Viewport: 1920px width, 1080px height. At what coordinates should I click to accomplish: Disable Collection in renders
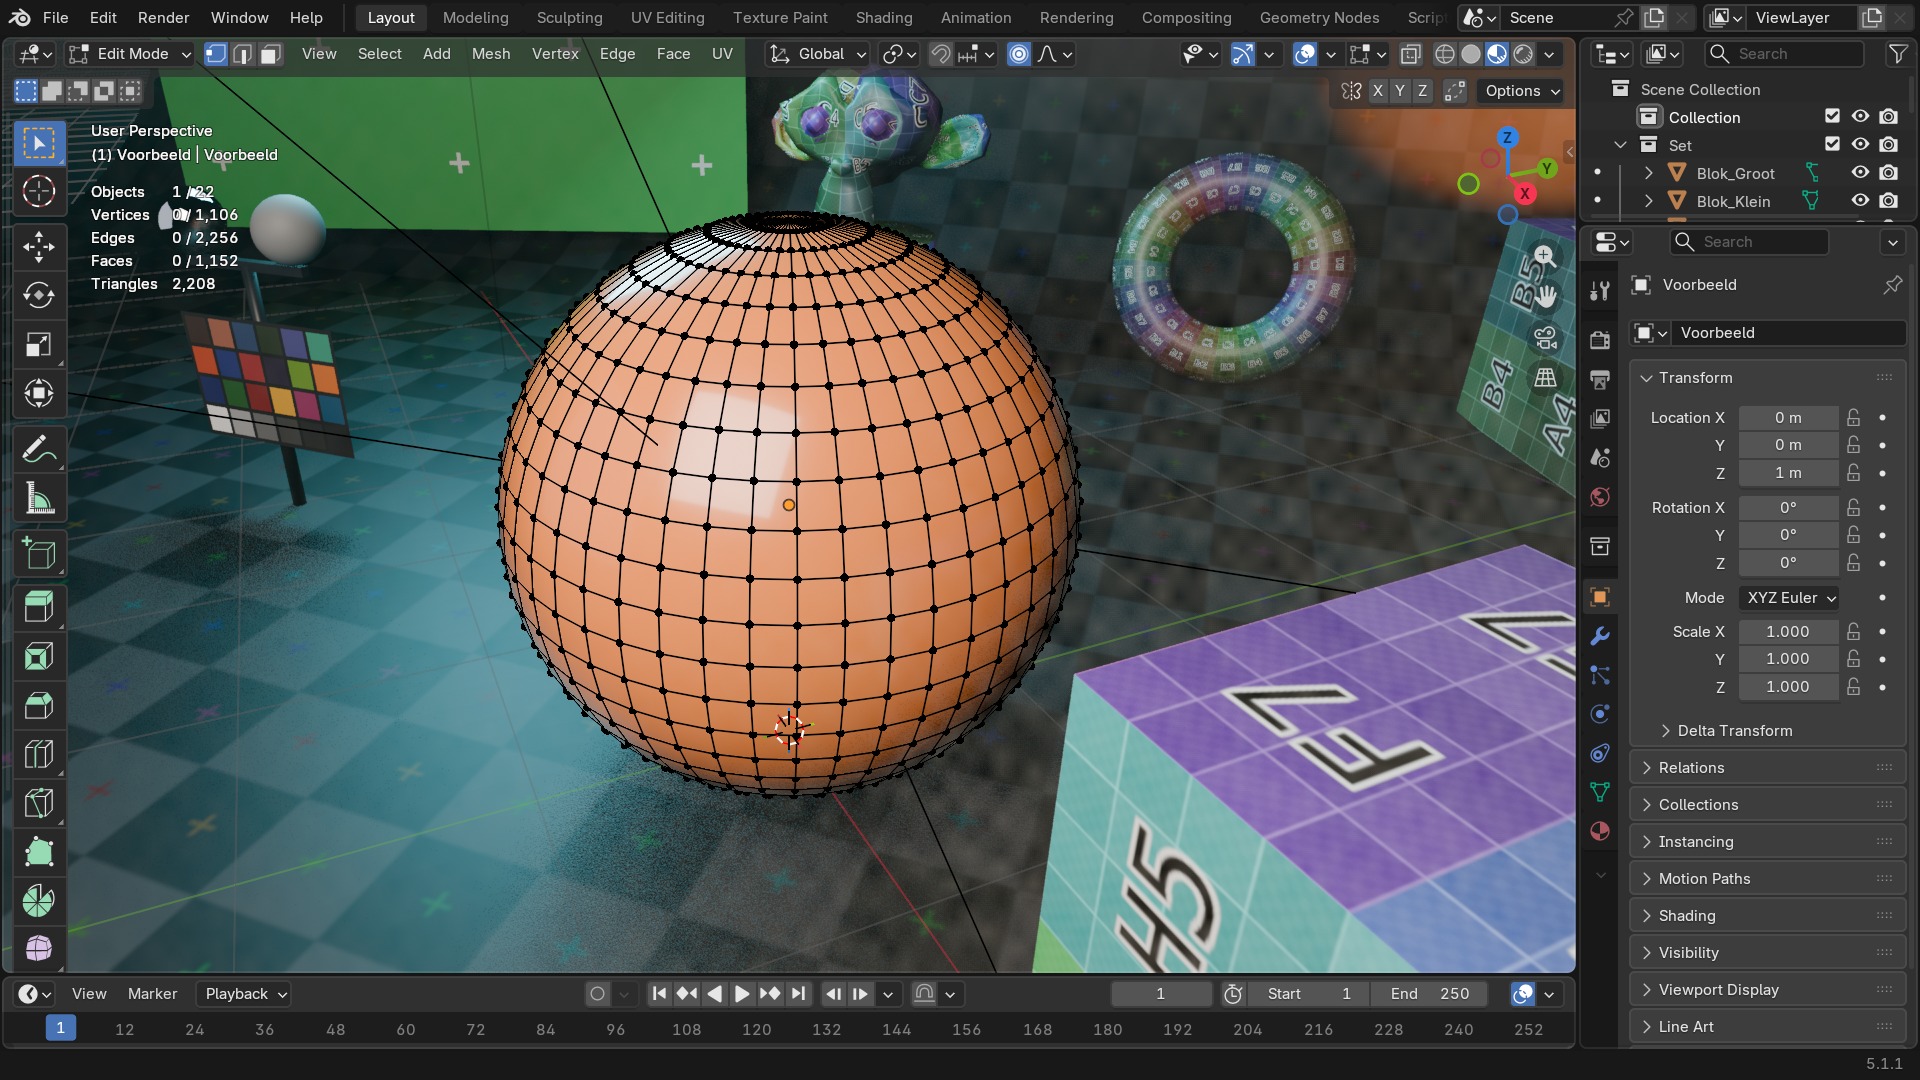click(x=1888, y=117)
